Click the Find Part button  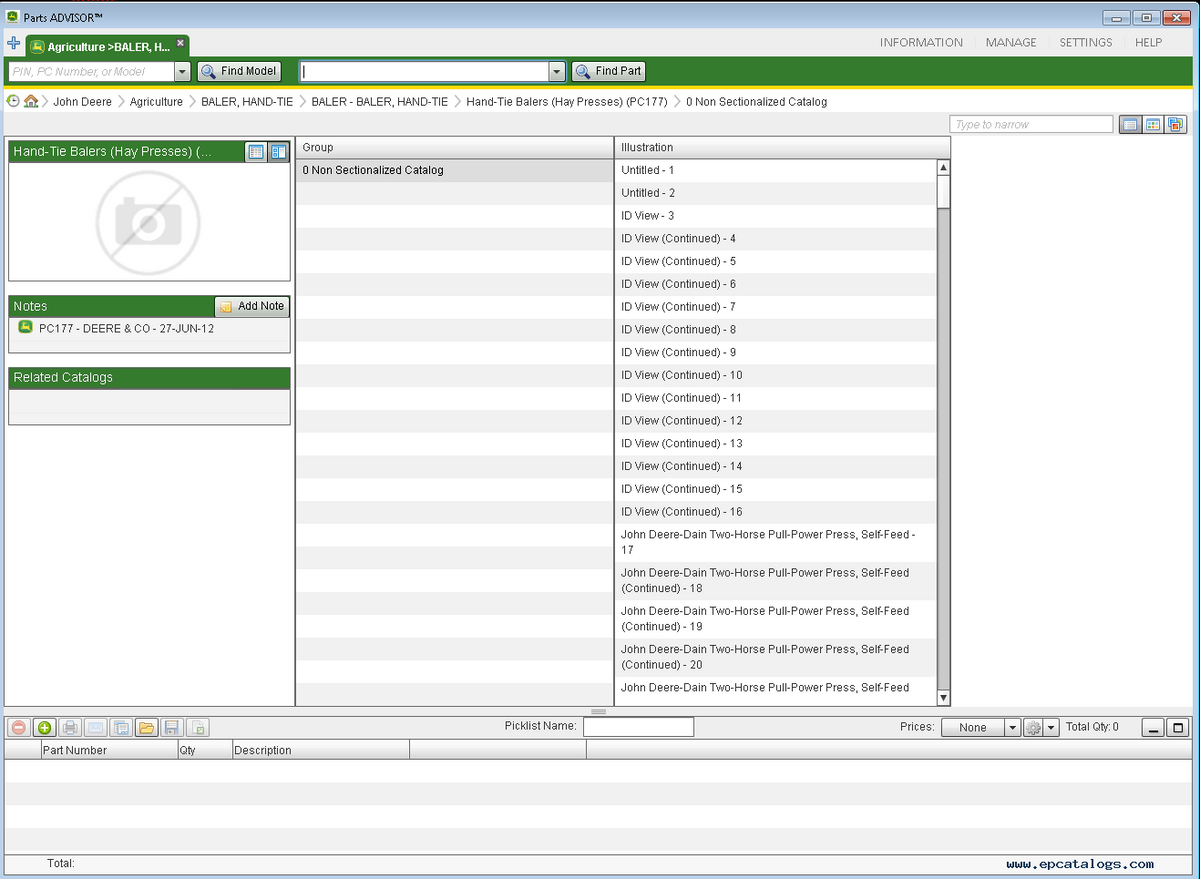(x=609, y=72)
